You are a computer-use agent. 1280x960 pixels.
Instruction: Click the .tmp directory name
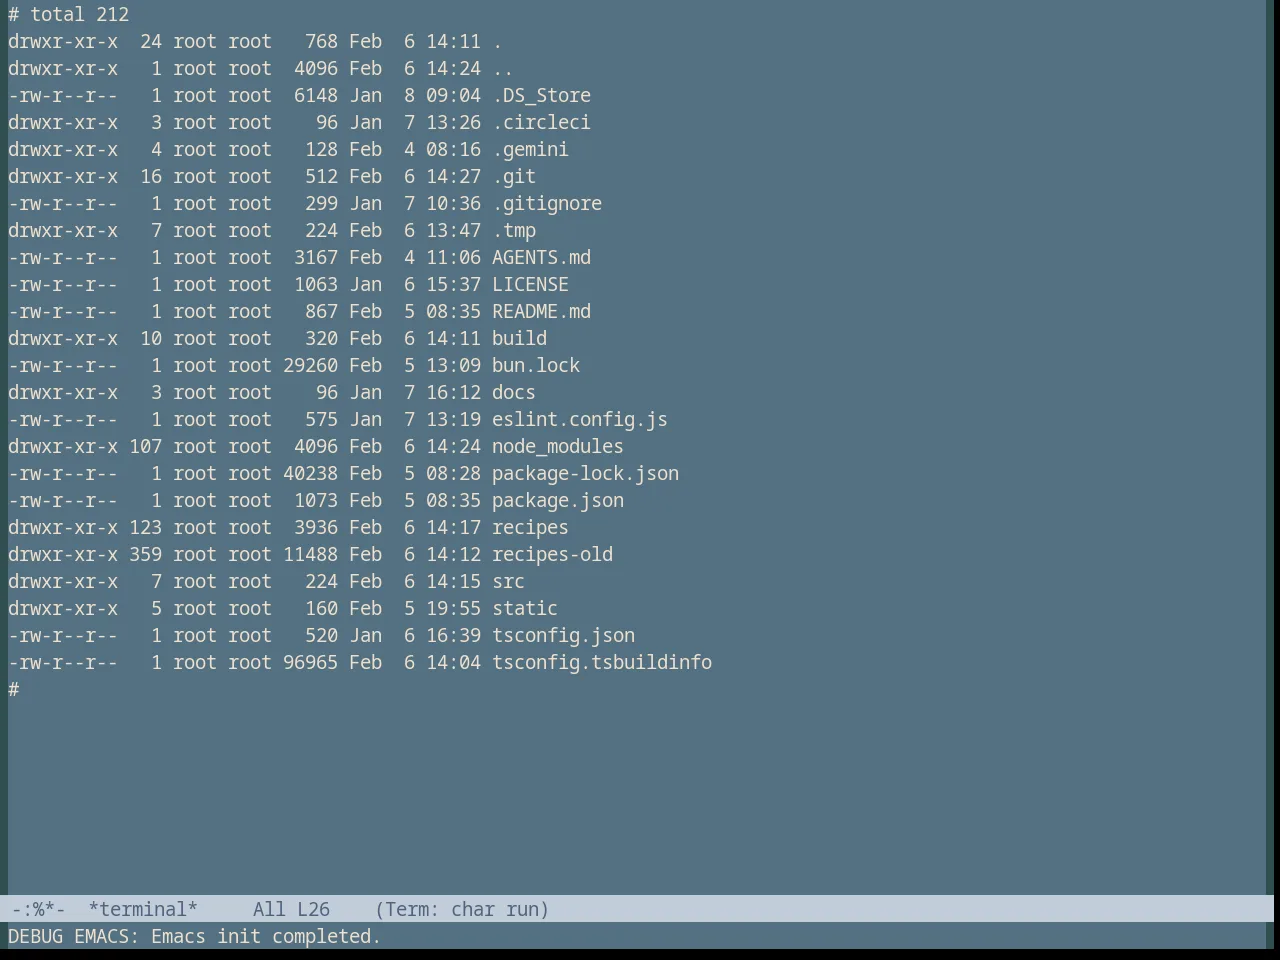514,231
